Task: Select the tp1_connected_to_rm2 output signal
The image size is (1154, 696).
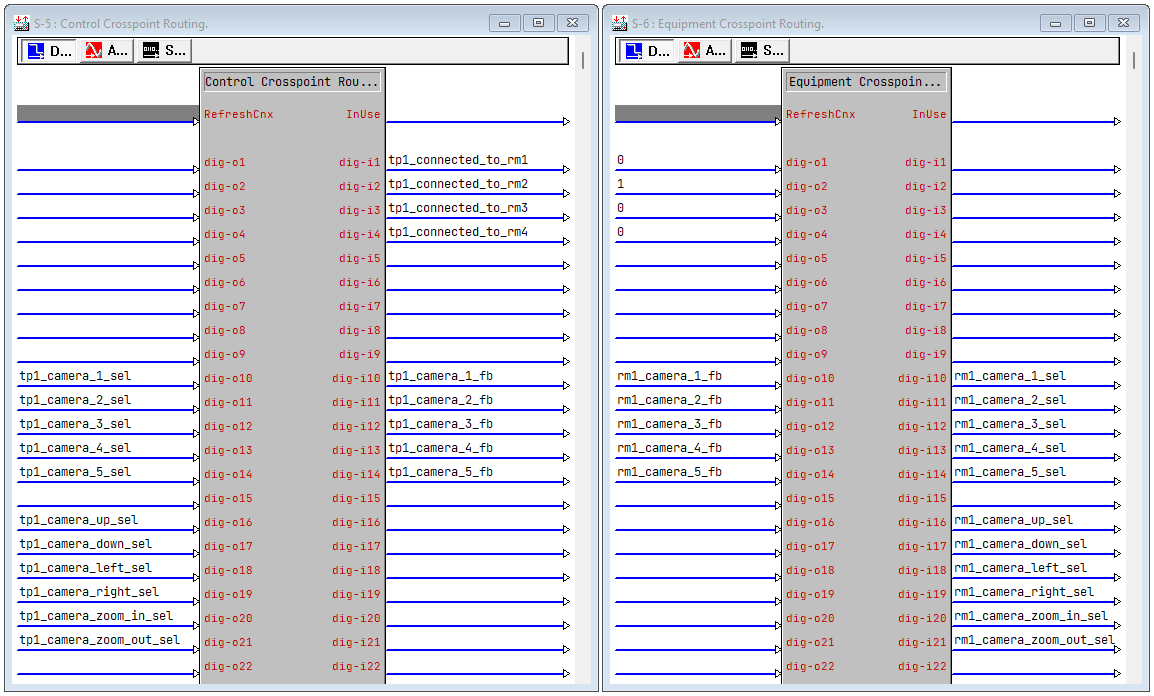Action: pos(458,184)
